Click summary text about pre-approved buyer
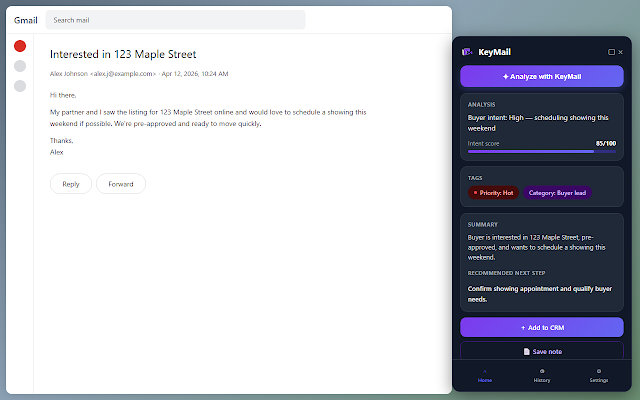This screenshot has height=400, width=640. click(536, 247)
